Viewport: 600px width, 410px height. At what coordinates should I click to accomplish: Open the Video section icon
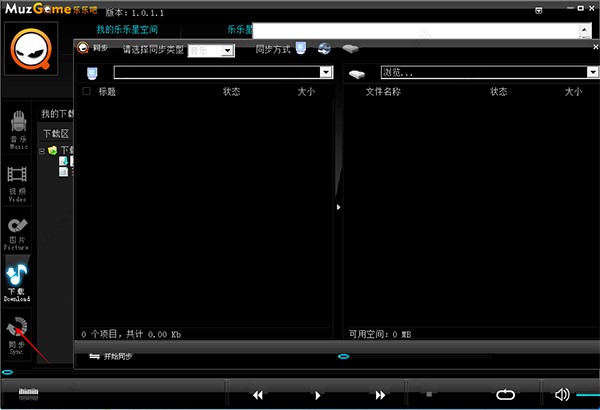click(x=17, y=183)
